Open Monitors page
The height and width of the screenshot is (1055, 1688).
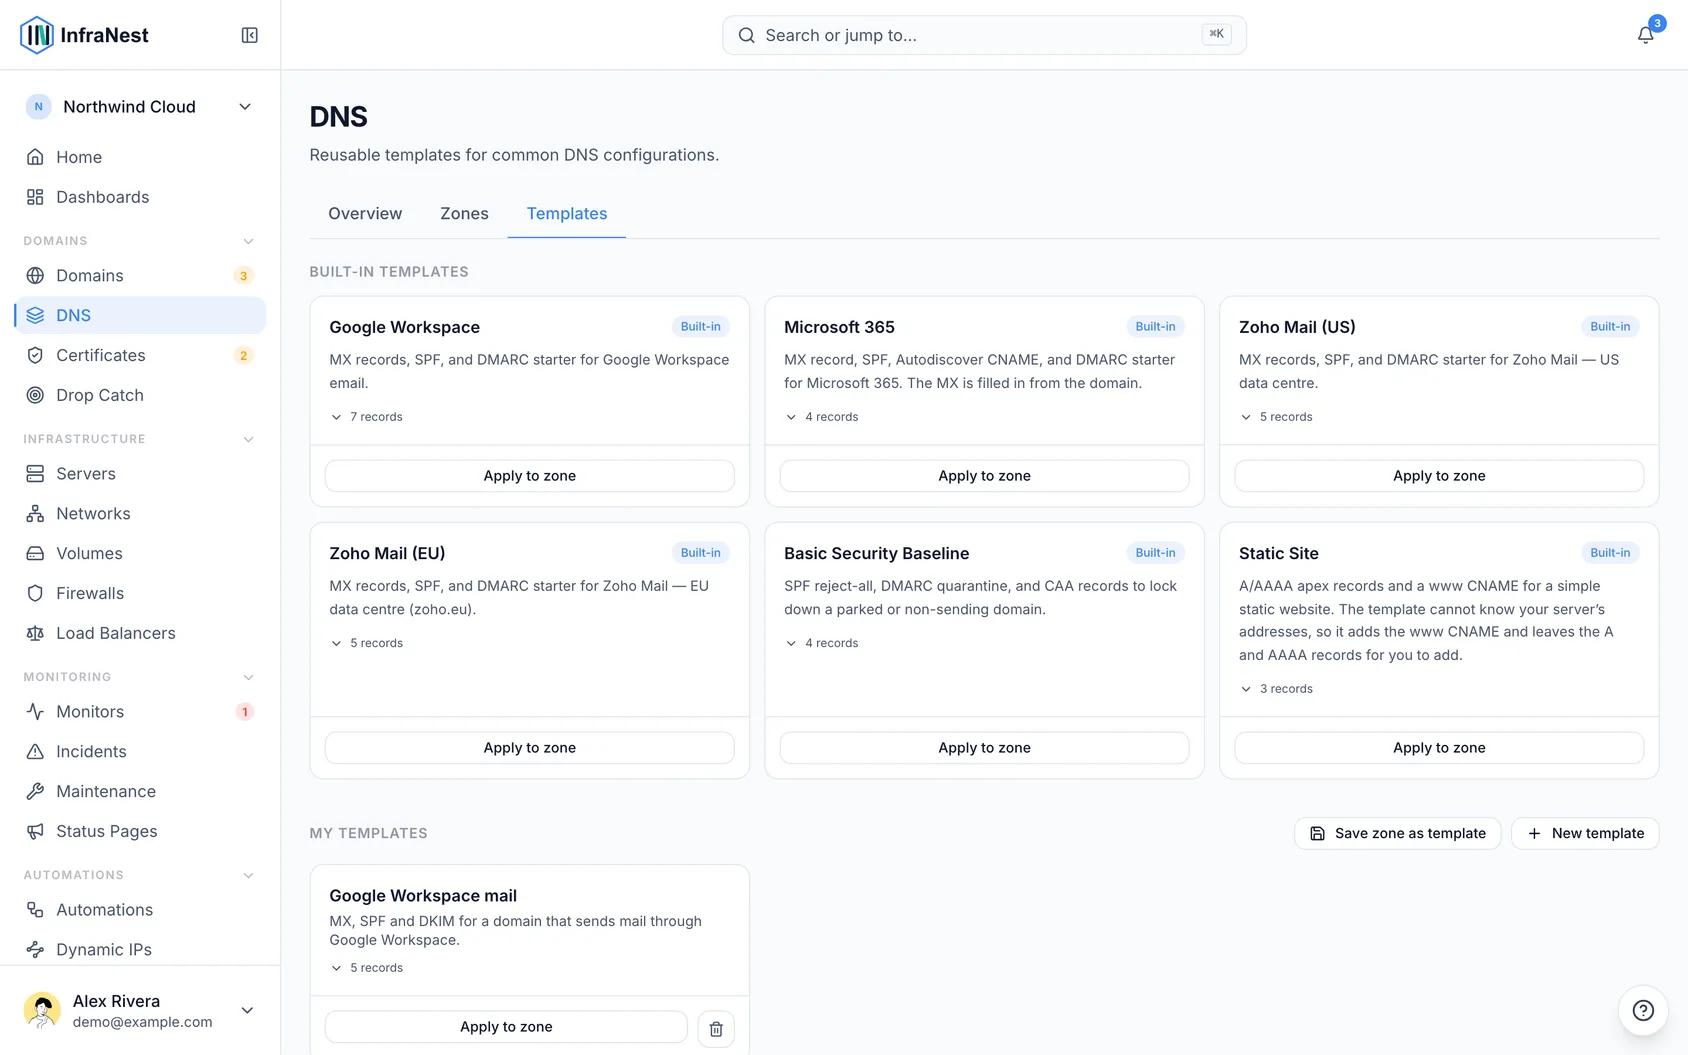tap(140, 711)
